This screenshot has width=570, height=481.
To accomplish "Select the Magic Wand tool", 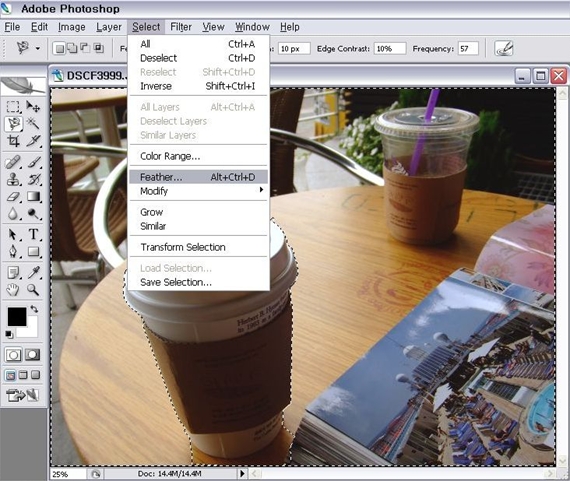I will click(x=33, y=124).
